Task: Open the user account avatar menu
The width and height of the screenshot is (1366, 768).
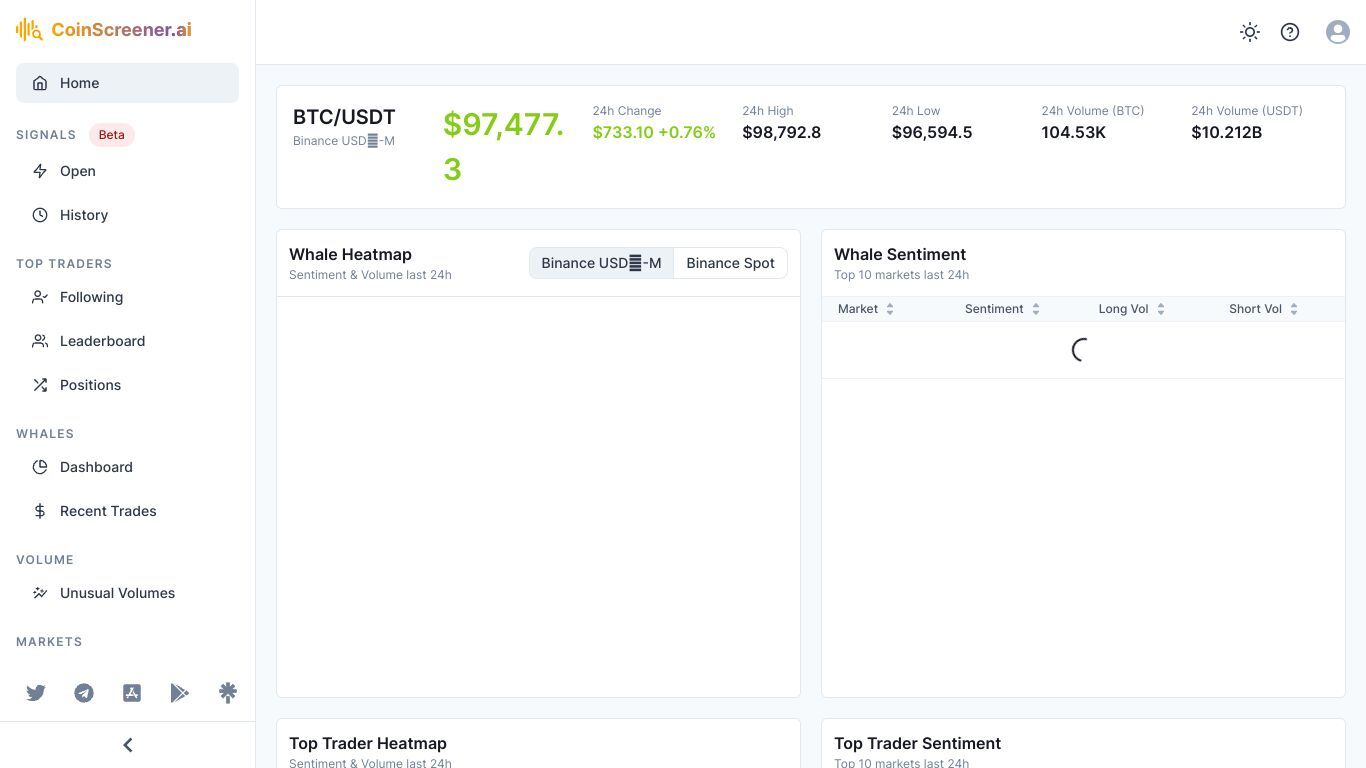Action: (1338, 32)
